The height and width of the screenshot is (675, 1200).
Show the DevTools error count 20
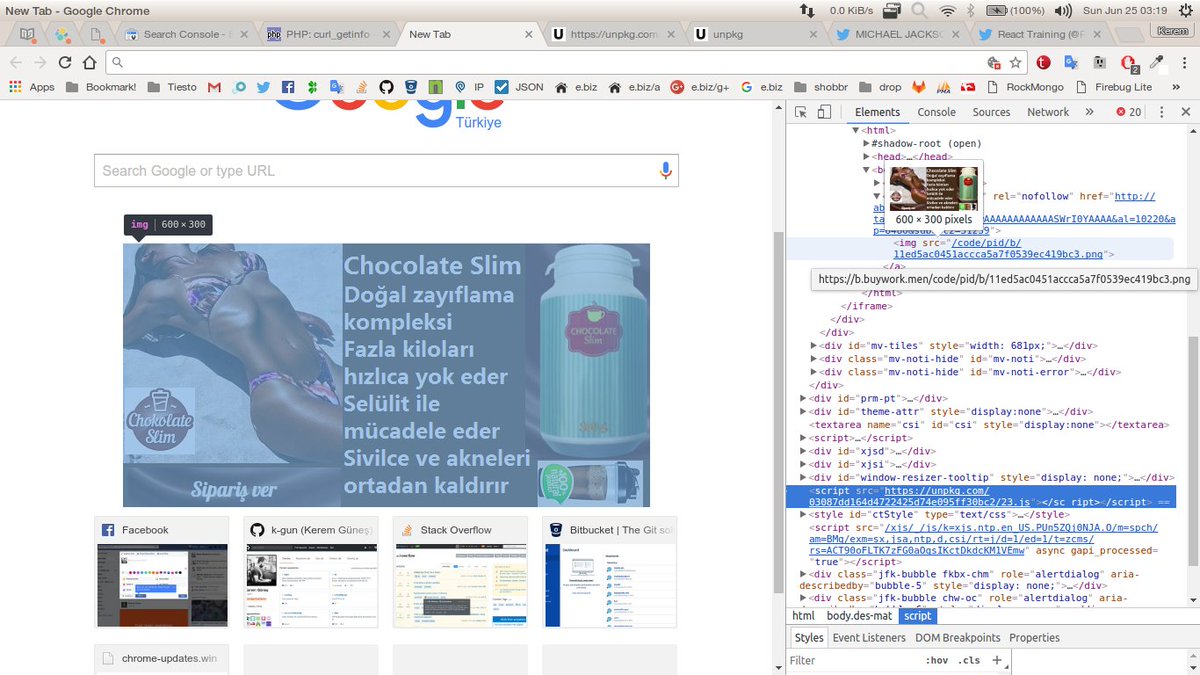[x=1129, y=112]
